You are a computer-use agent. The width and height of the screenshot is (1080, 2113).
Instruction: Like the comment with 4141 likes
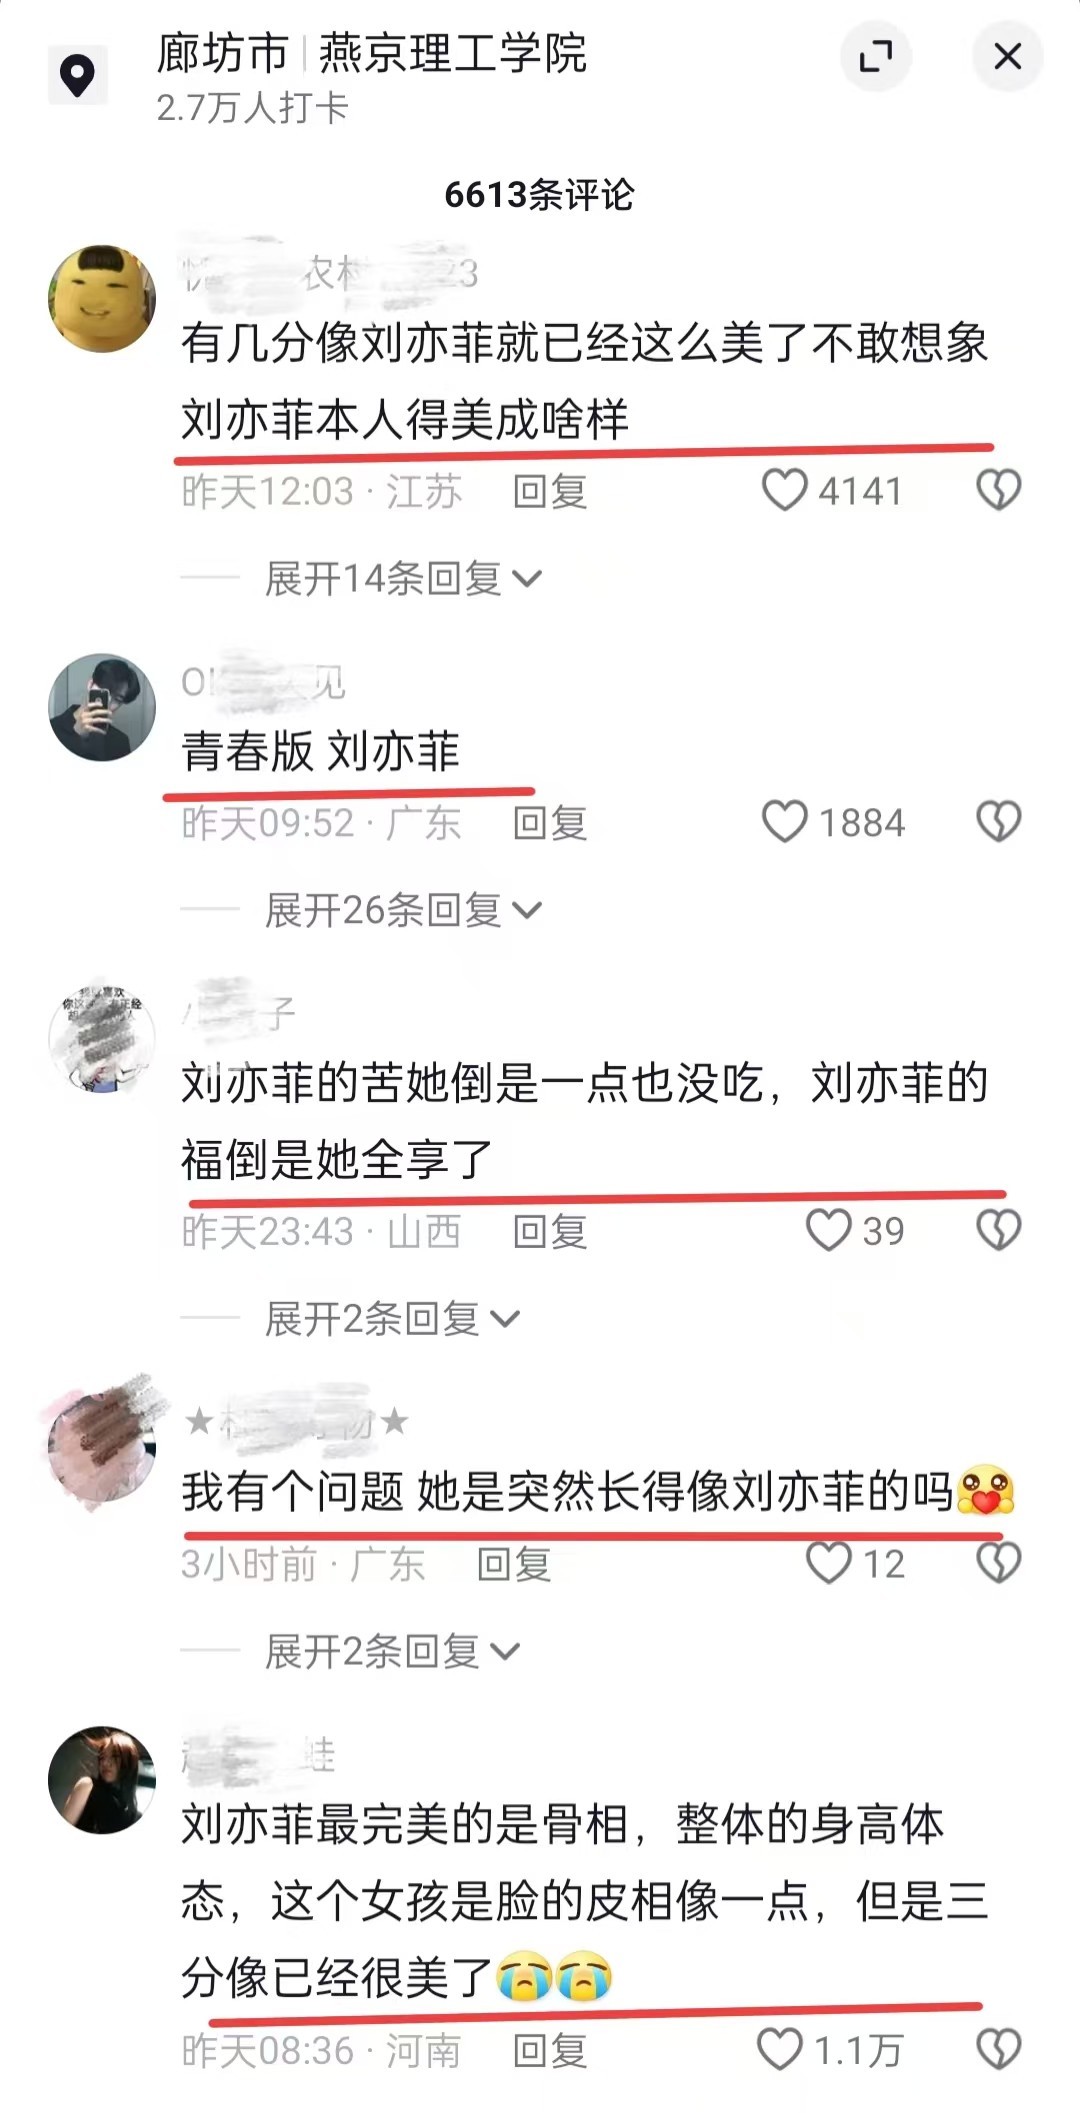click(785, 490)
